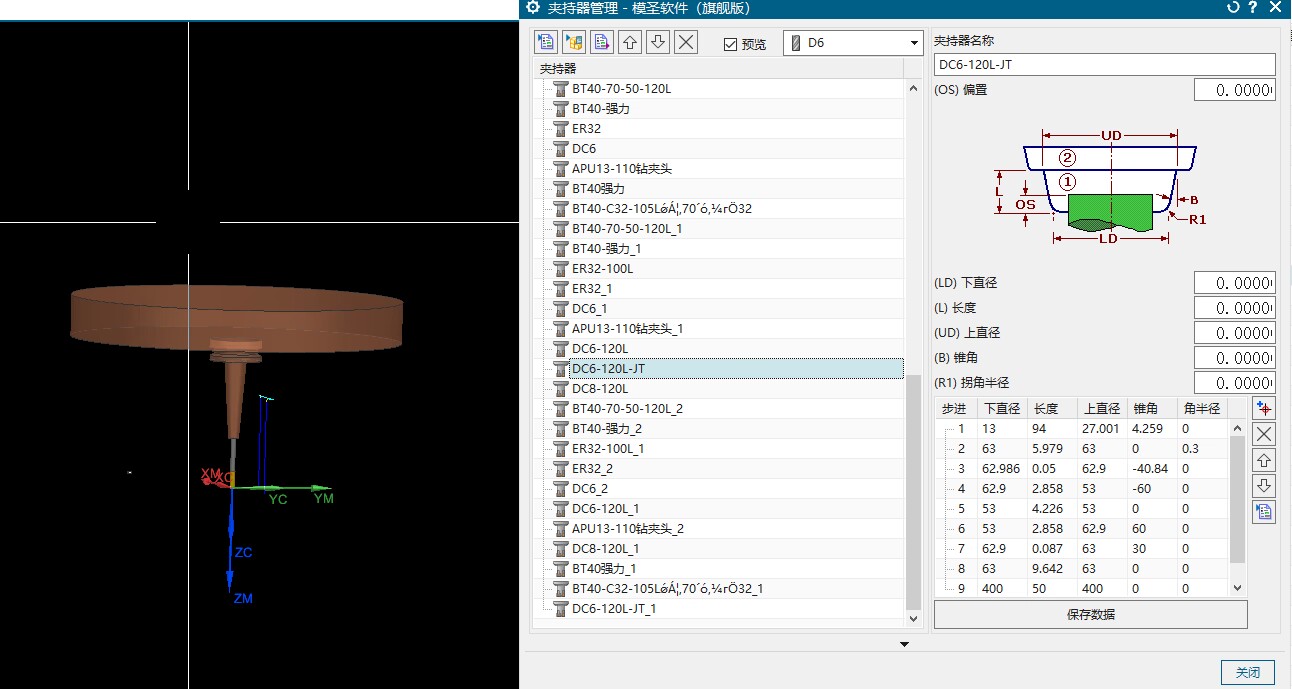Click the import holder from part icon
Viewport: 1292px width, 689px height.
pyautogui.click(x=574, y=42)
